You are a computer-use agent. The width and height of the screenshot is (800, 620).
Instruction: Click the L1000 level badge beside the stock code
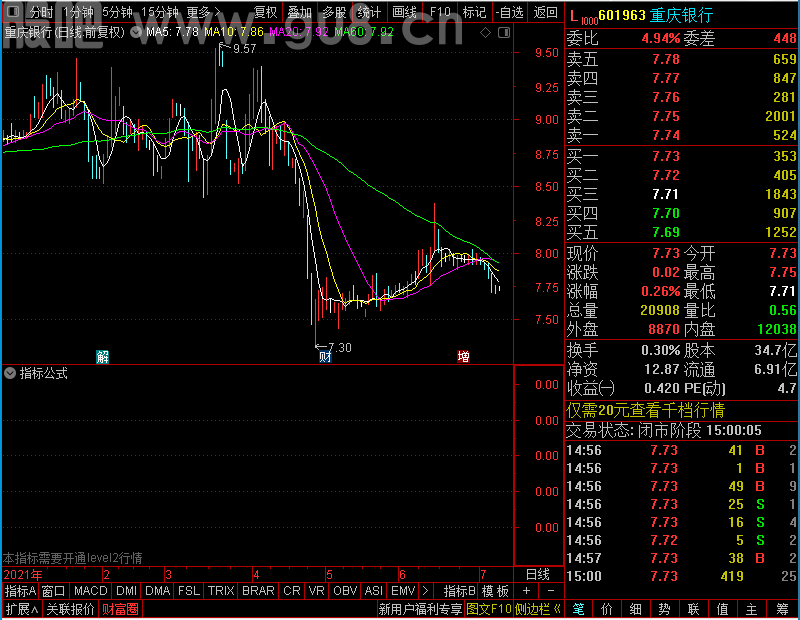coord(584,17)
